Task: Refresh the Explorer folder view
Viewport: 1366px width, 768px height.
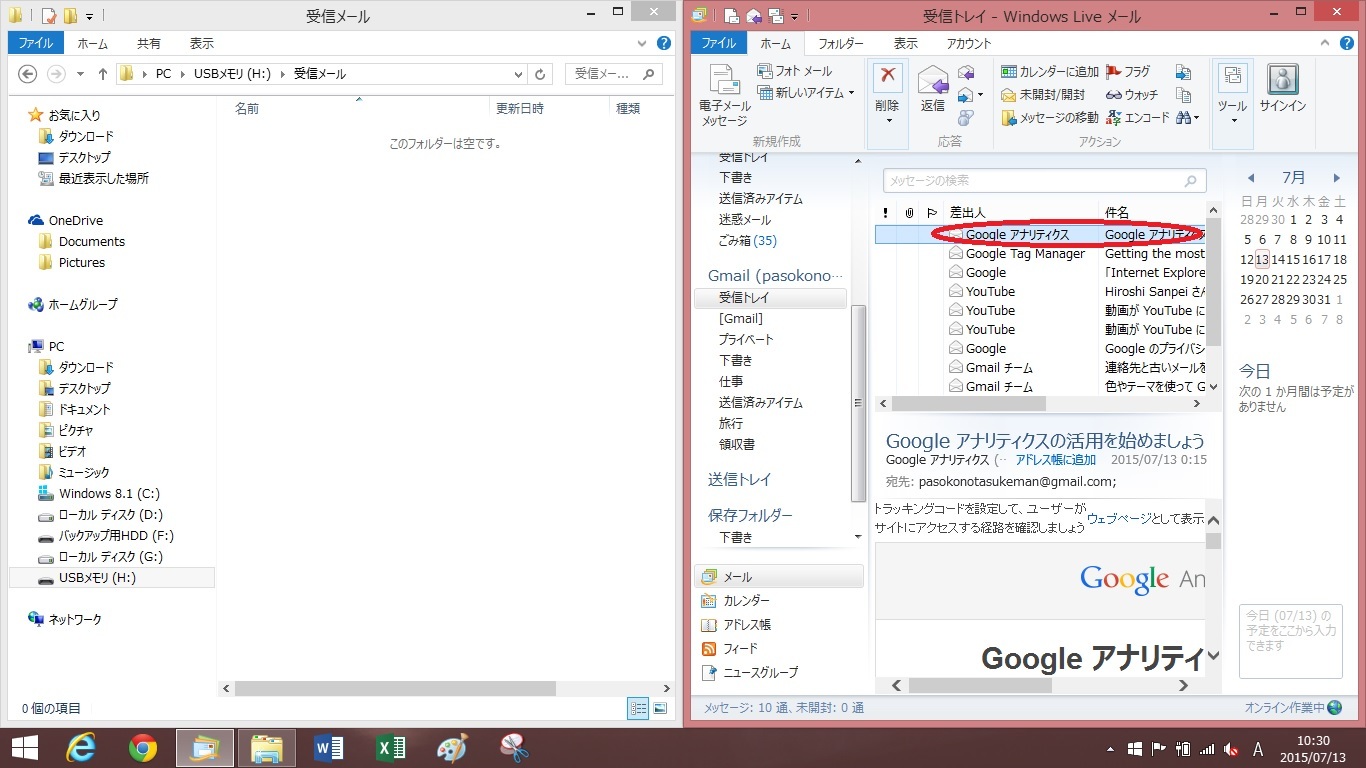Action: coord(541,74)
